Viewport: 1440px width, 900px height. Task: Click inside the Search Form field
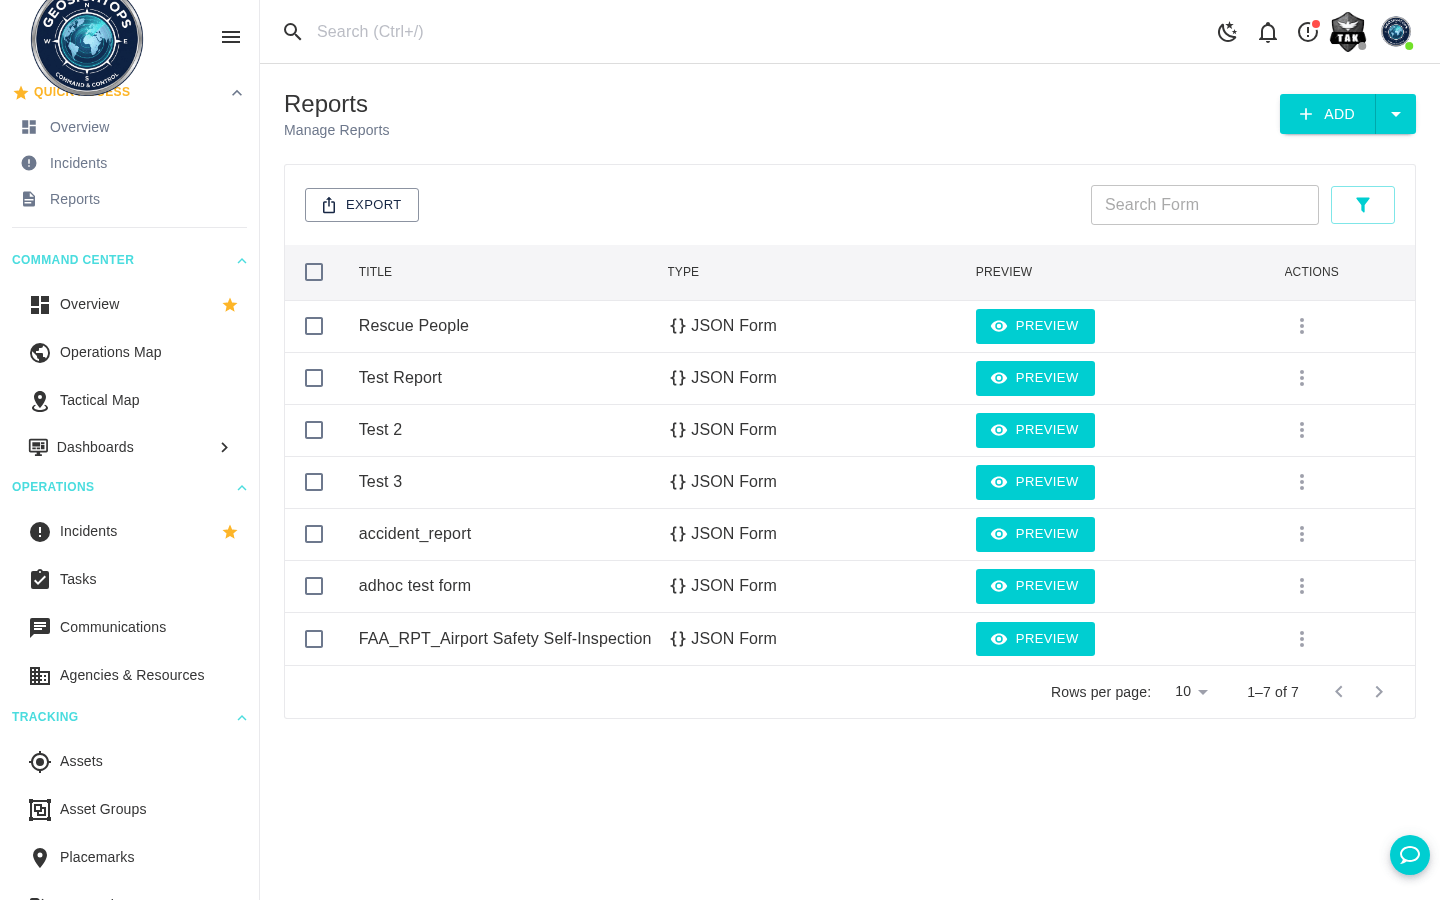click(1204, 204)
